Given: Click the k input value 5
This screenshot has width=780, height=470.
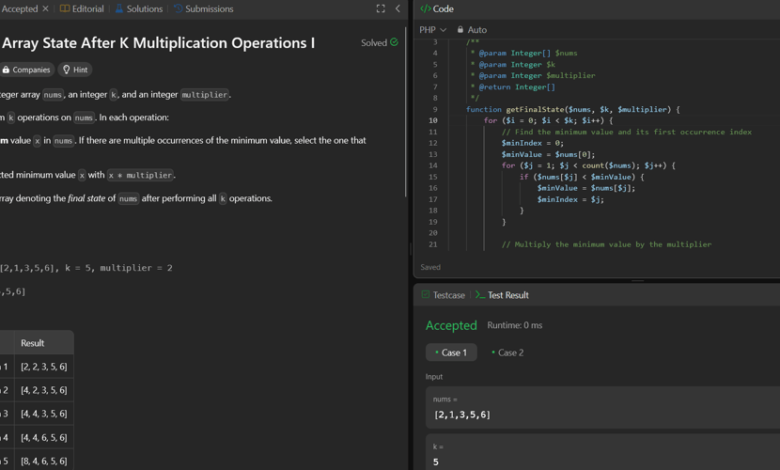Looking at the screenshot, I should (436, 462).
